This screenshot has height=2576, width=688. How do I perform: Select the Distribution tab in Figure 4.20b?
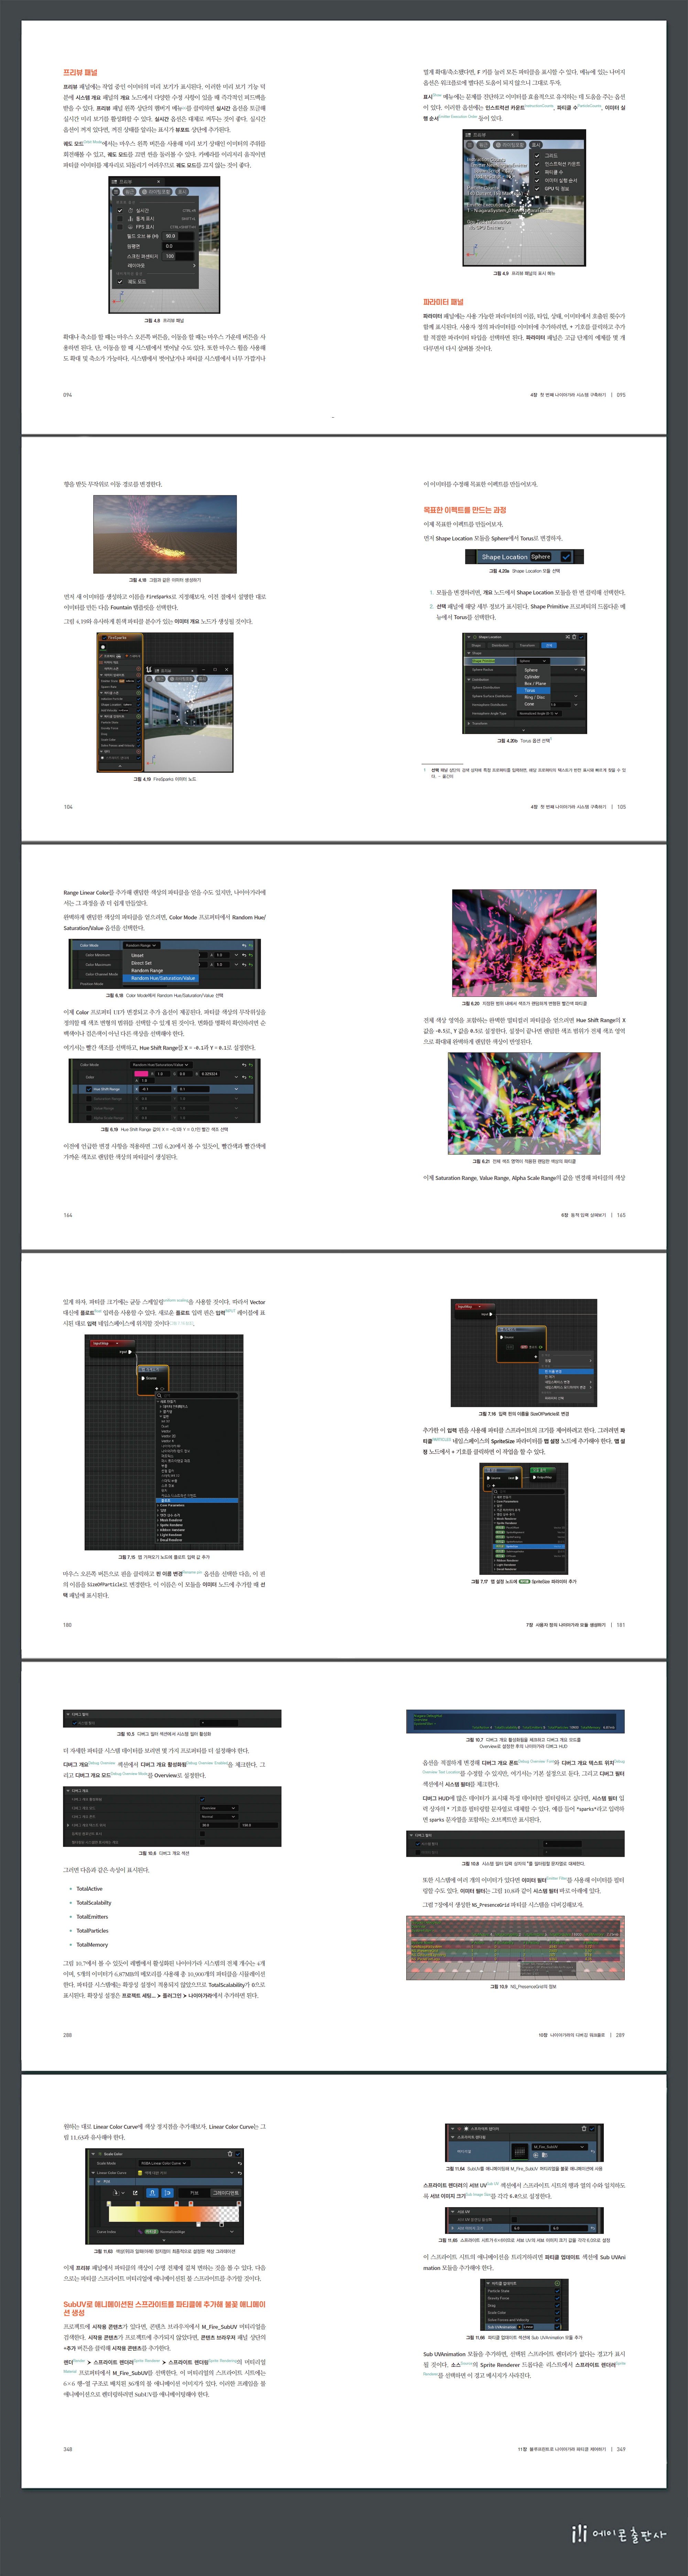tap(500, 645)
